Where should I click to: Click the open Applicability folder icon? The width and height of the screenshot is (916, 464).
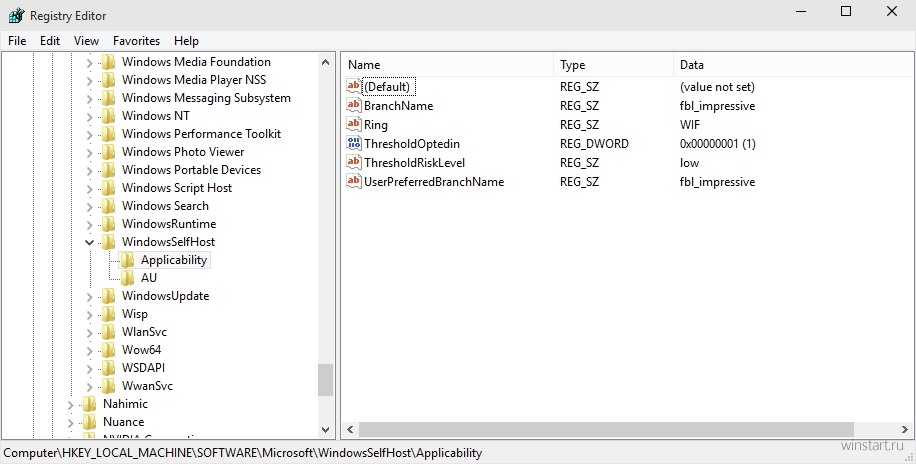(x=127, y=260)
